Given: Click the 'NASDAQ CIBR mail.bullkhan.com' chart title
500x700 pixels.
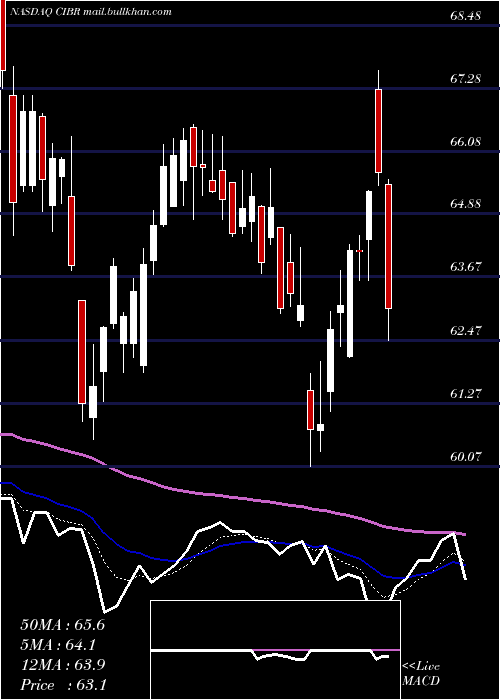Looking at the screenshot, I should [x=90, y=12].
